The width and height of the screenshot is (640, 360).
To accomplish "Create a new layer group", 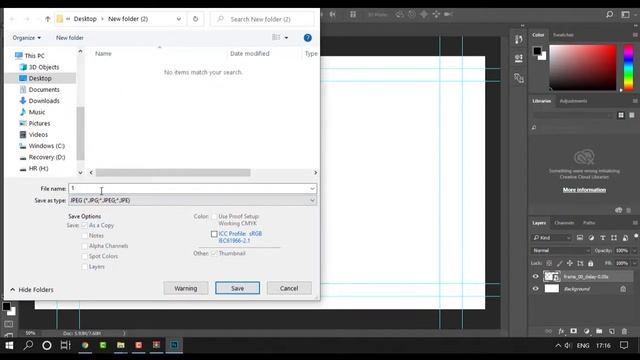I will [599, 331].
